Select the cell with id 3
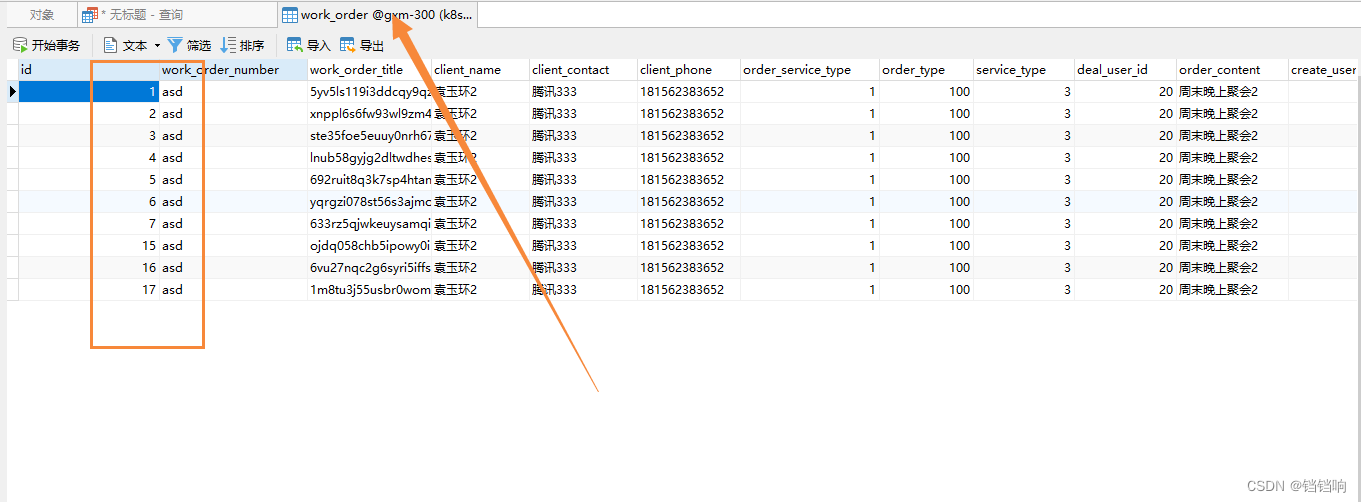The height and width of the screenshot is (502, 1361). pos(89,135)
